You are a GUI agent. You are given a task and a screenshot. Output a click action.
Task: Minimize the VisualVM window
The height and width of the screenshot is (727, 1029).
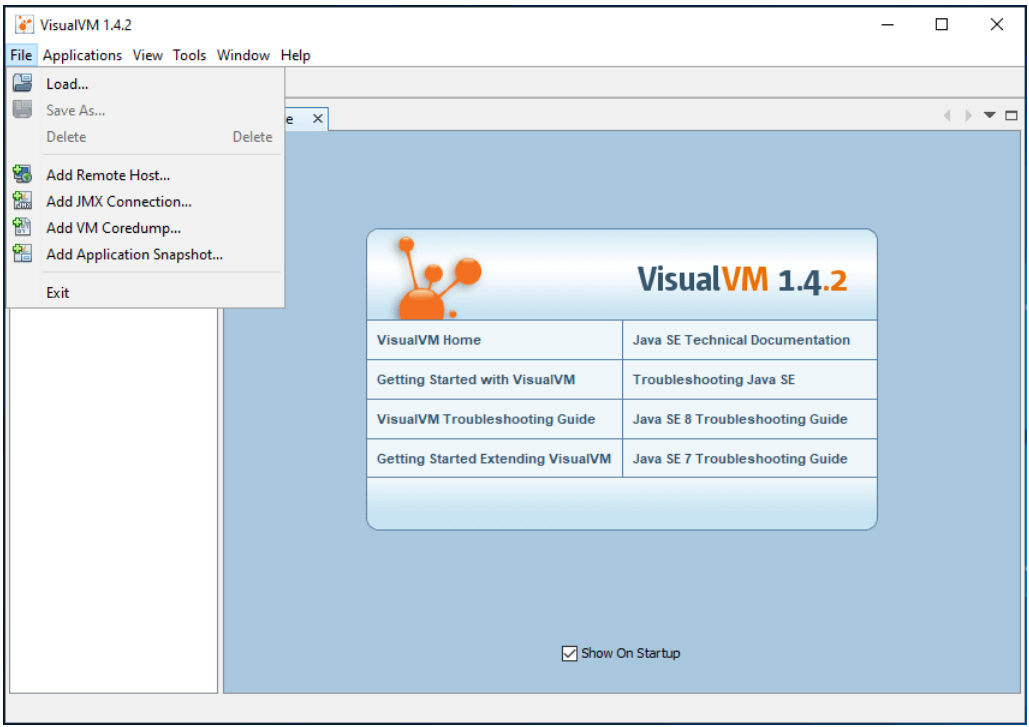(x=887, y=25)
